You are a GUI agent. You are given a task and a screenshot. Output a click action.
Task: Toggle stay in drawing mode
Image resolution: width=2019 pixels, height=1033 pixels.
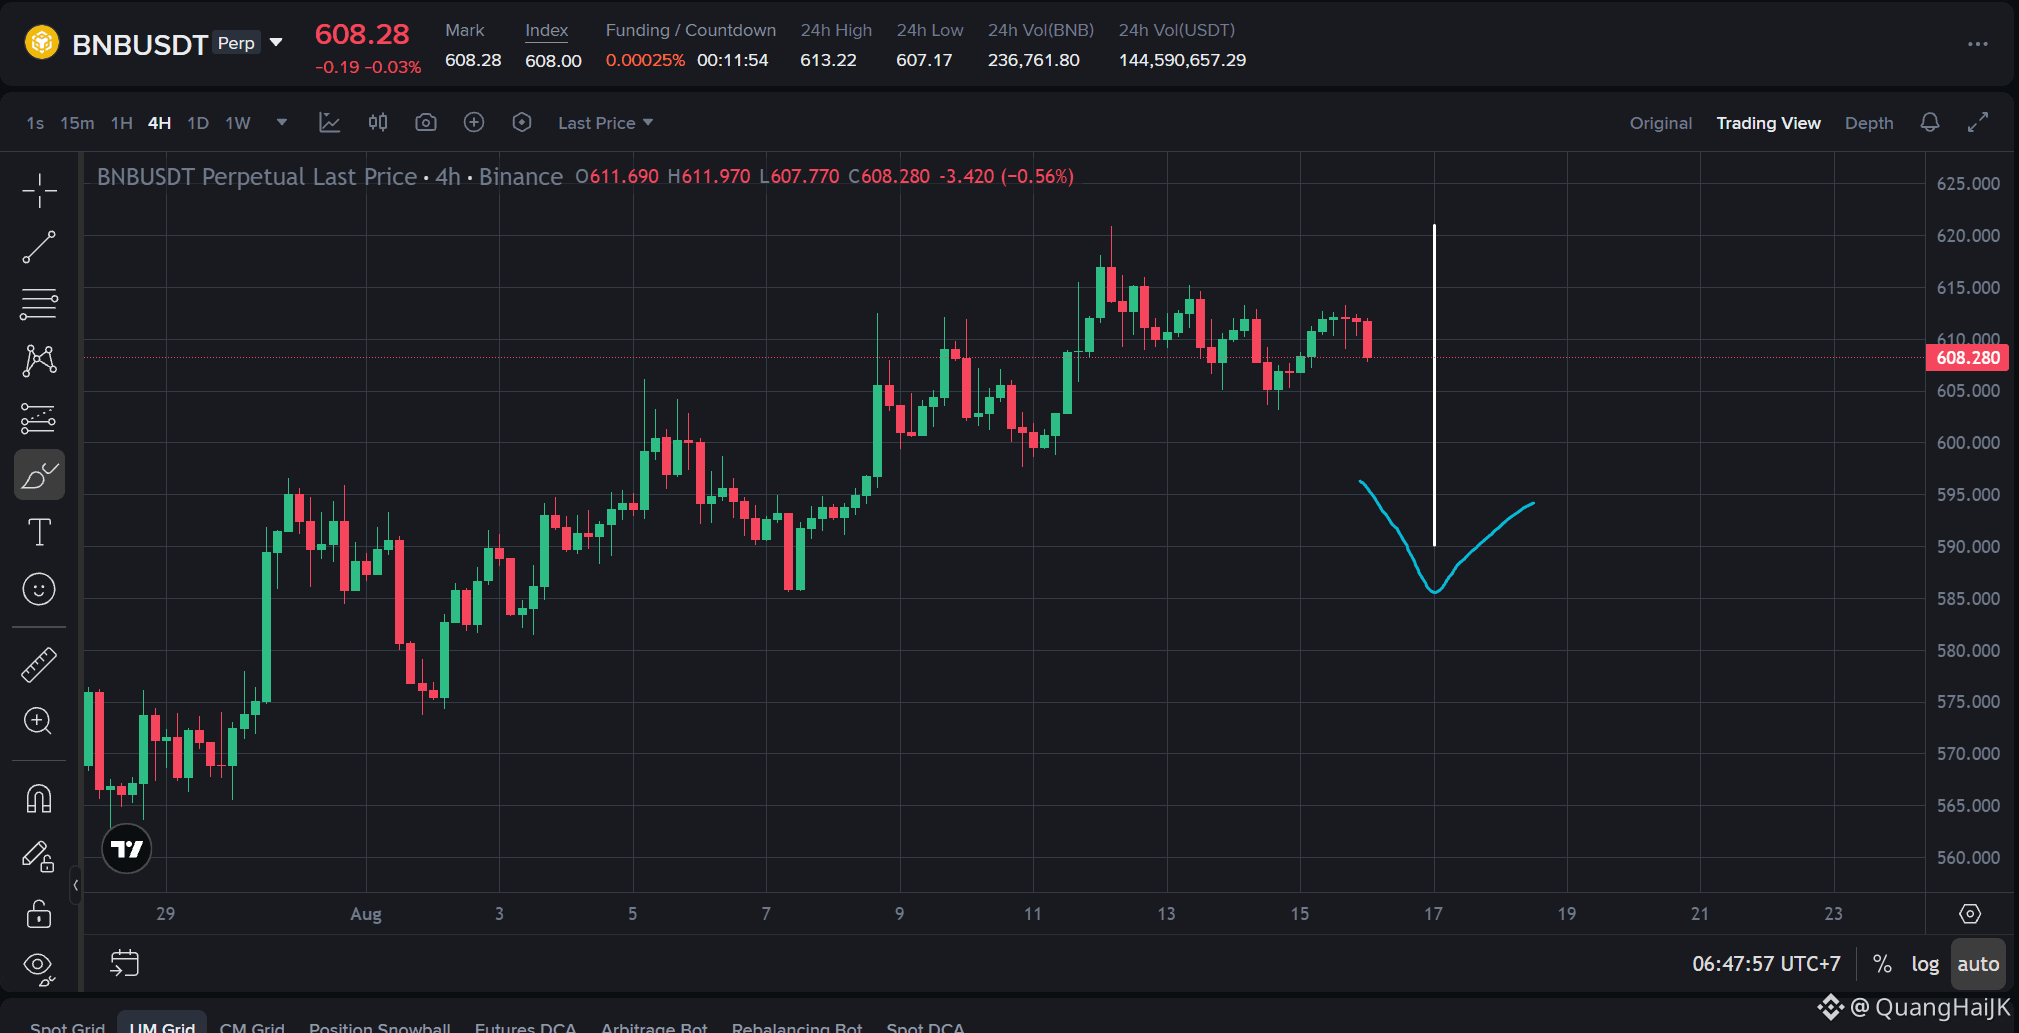tap(39, 856)
